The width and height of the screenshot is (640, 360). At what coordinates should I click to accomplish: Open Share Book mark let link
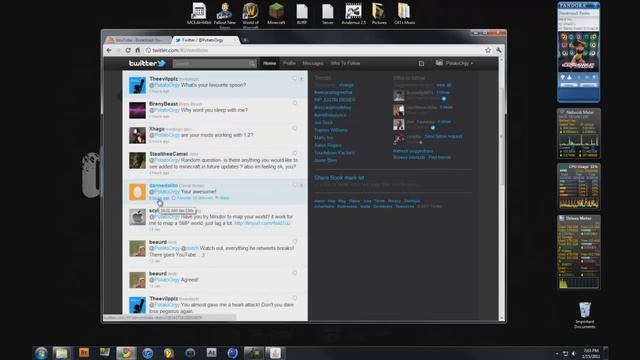pos(339,178)
